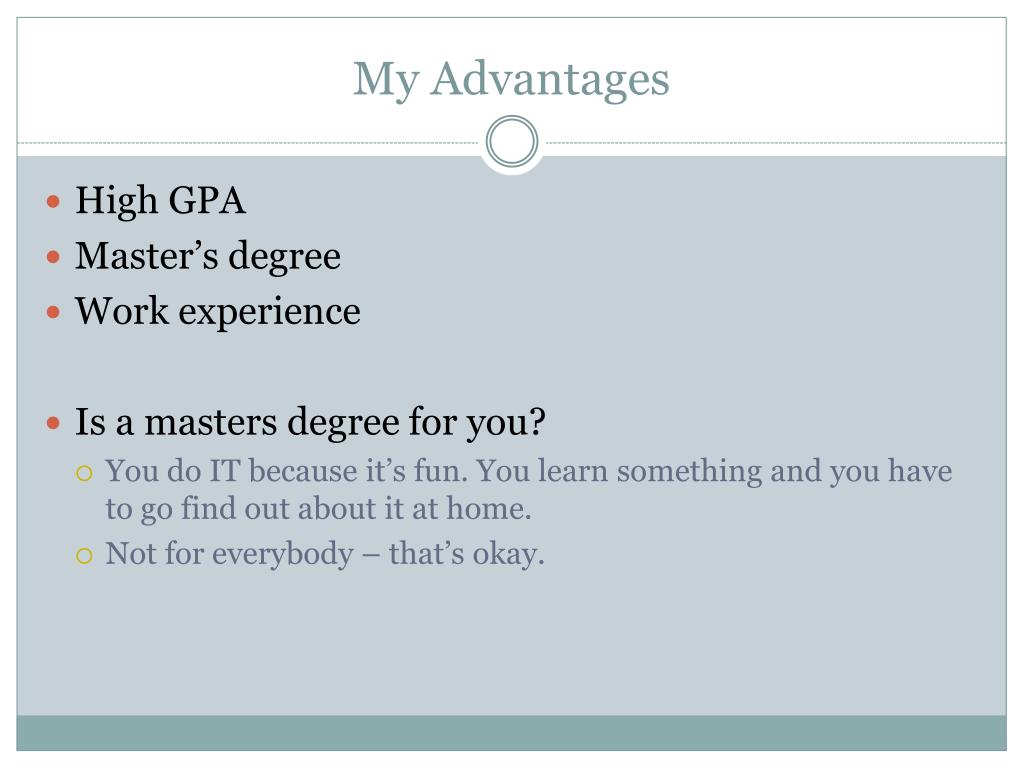Select the "High GPA" text line

click(160, 200)
